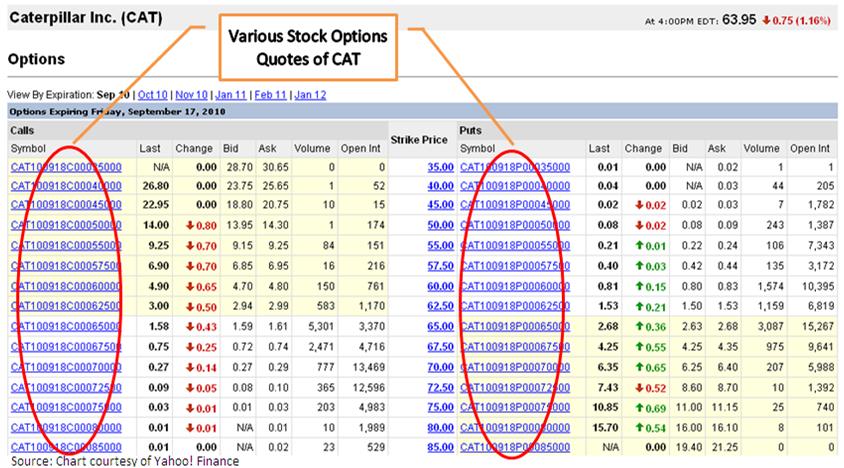Image resolution: width=844 pixels, height=468 pixels.
Task: Click green up arrow next to put change 0.69
Action: click(x=641, y=407)
